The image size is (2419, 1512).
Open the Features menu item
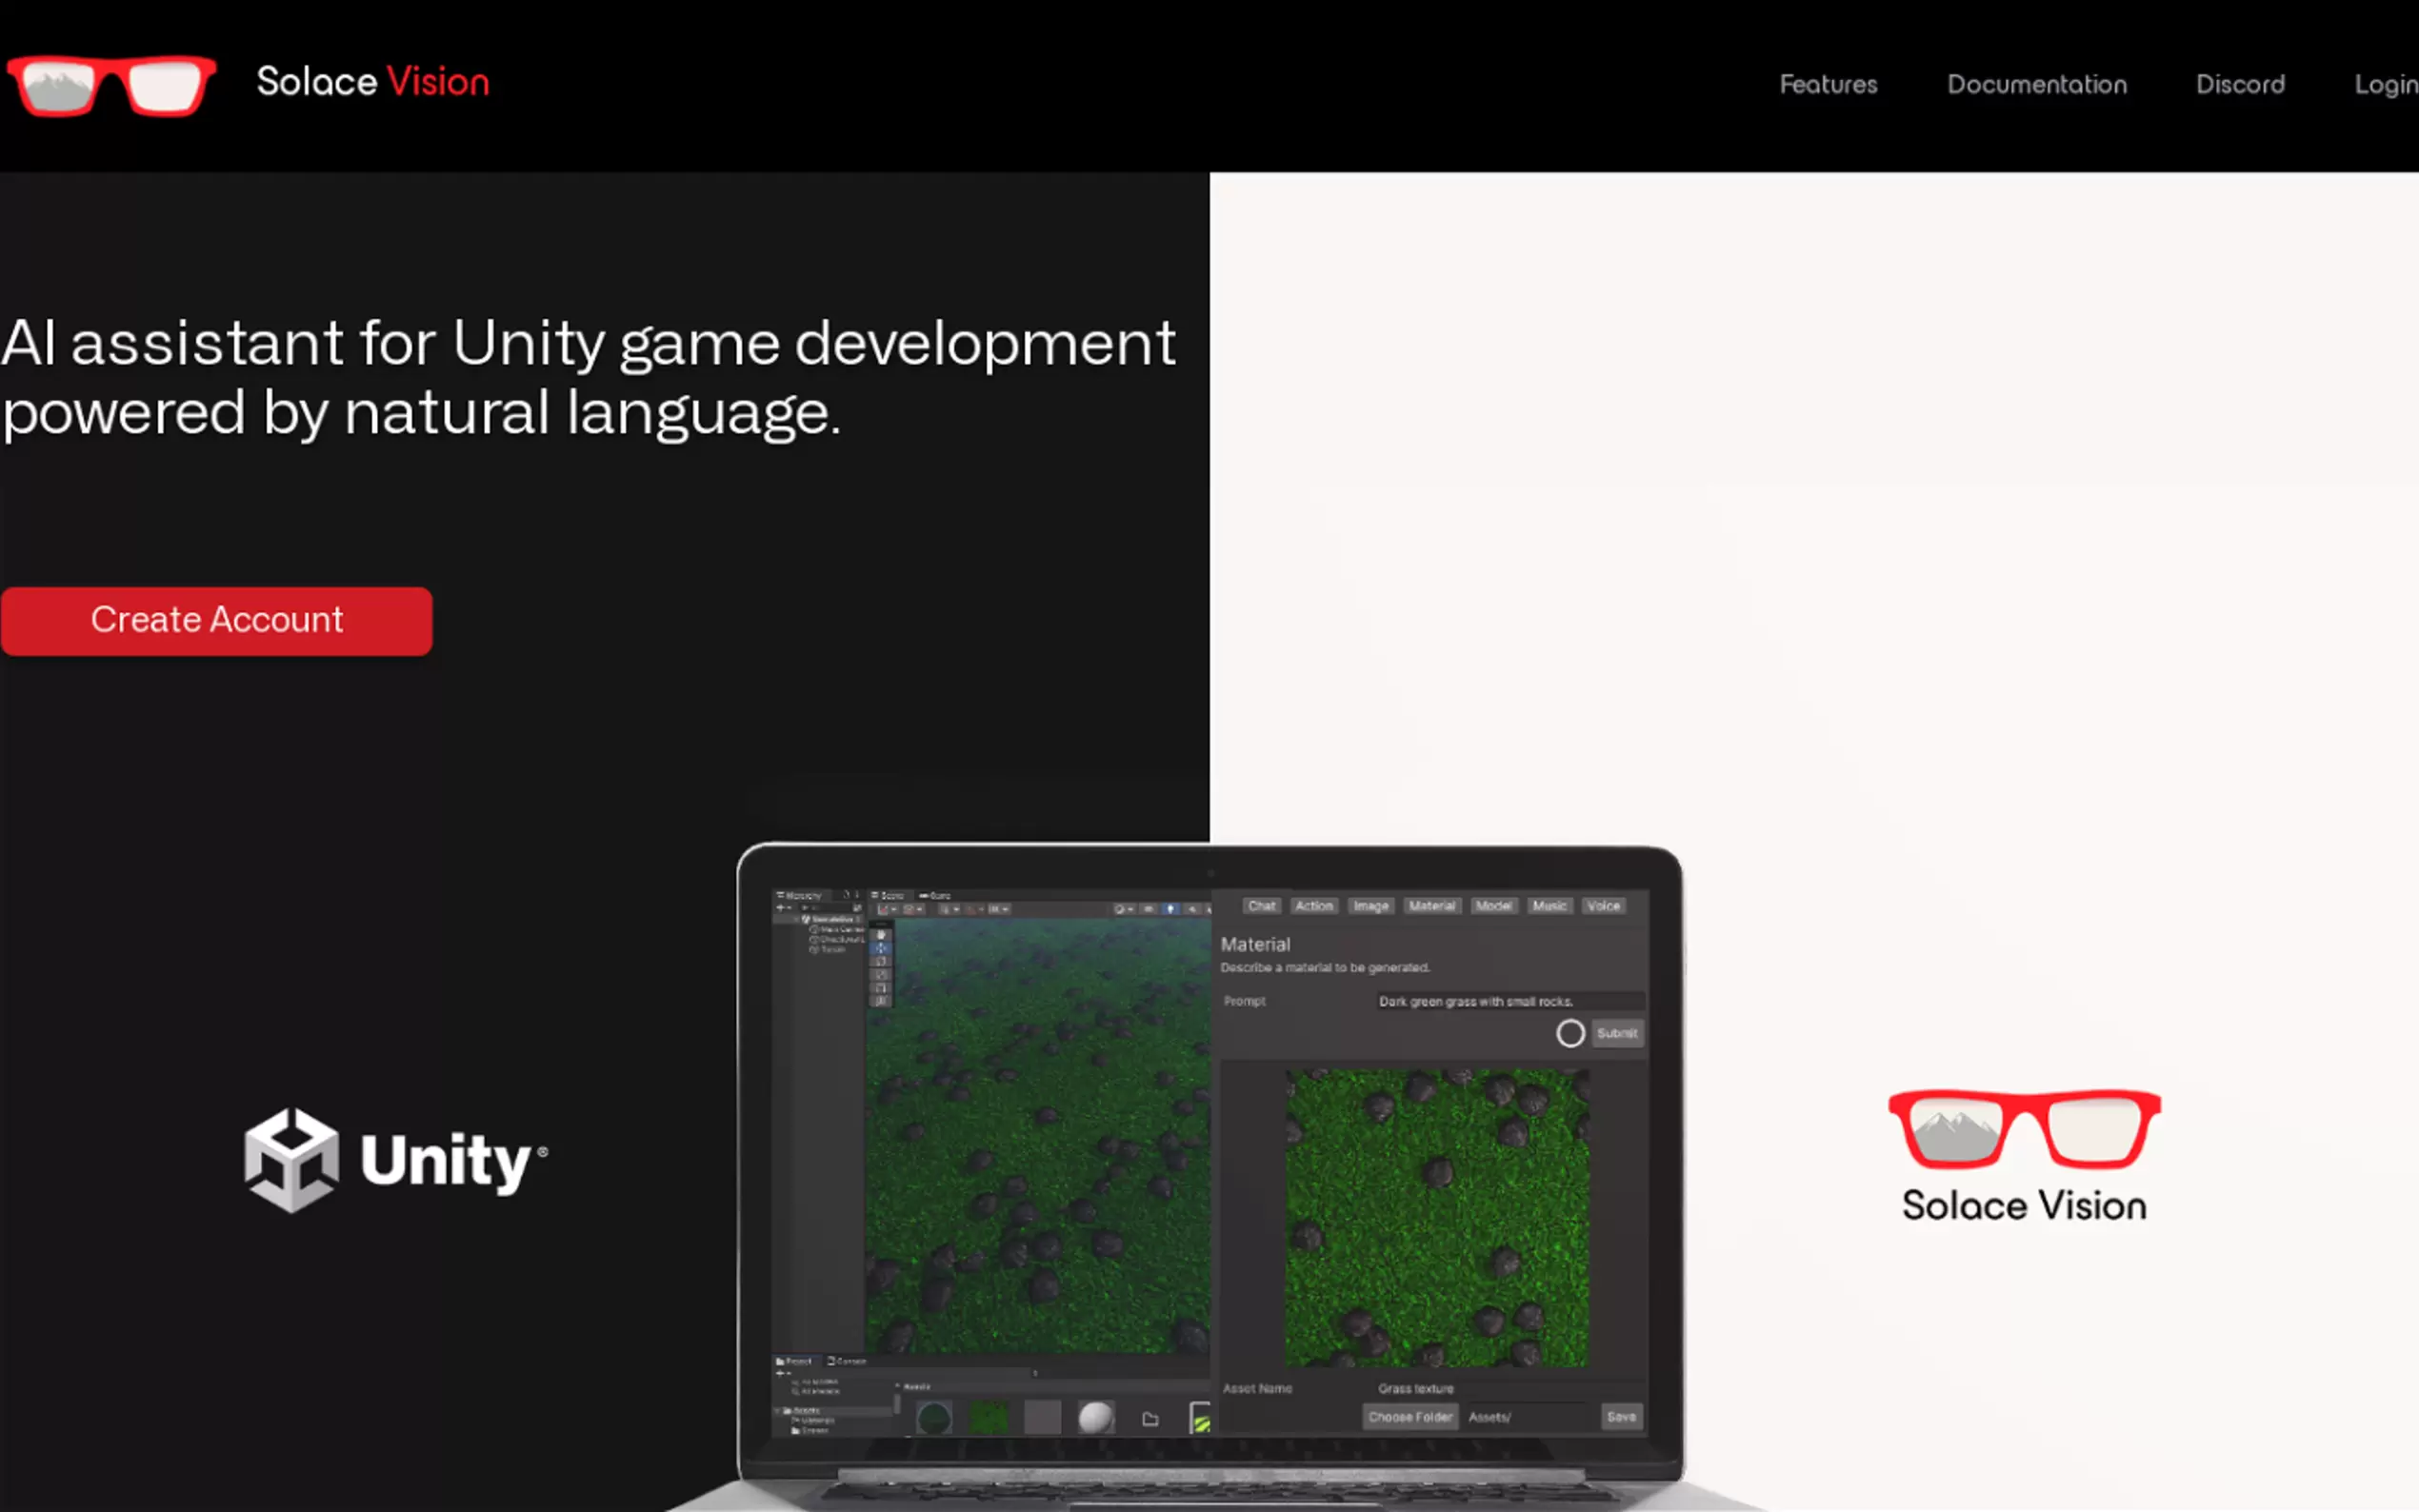point(1828,85)
